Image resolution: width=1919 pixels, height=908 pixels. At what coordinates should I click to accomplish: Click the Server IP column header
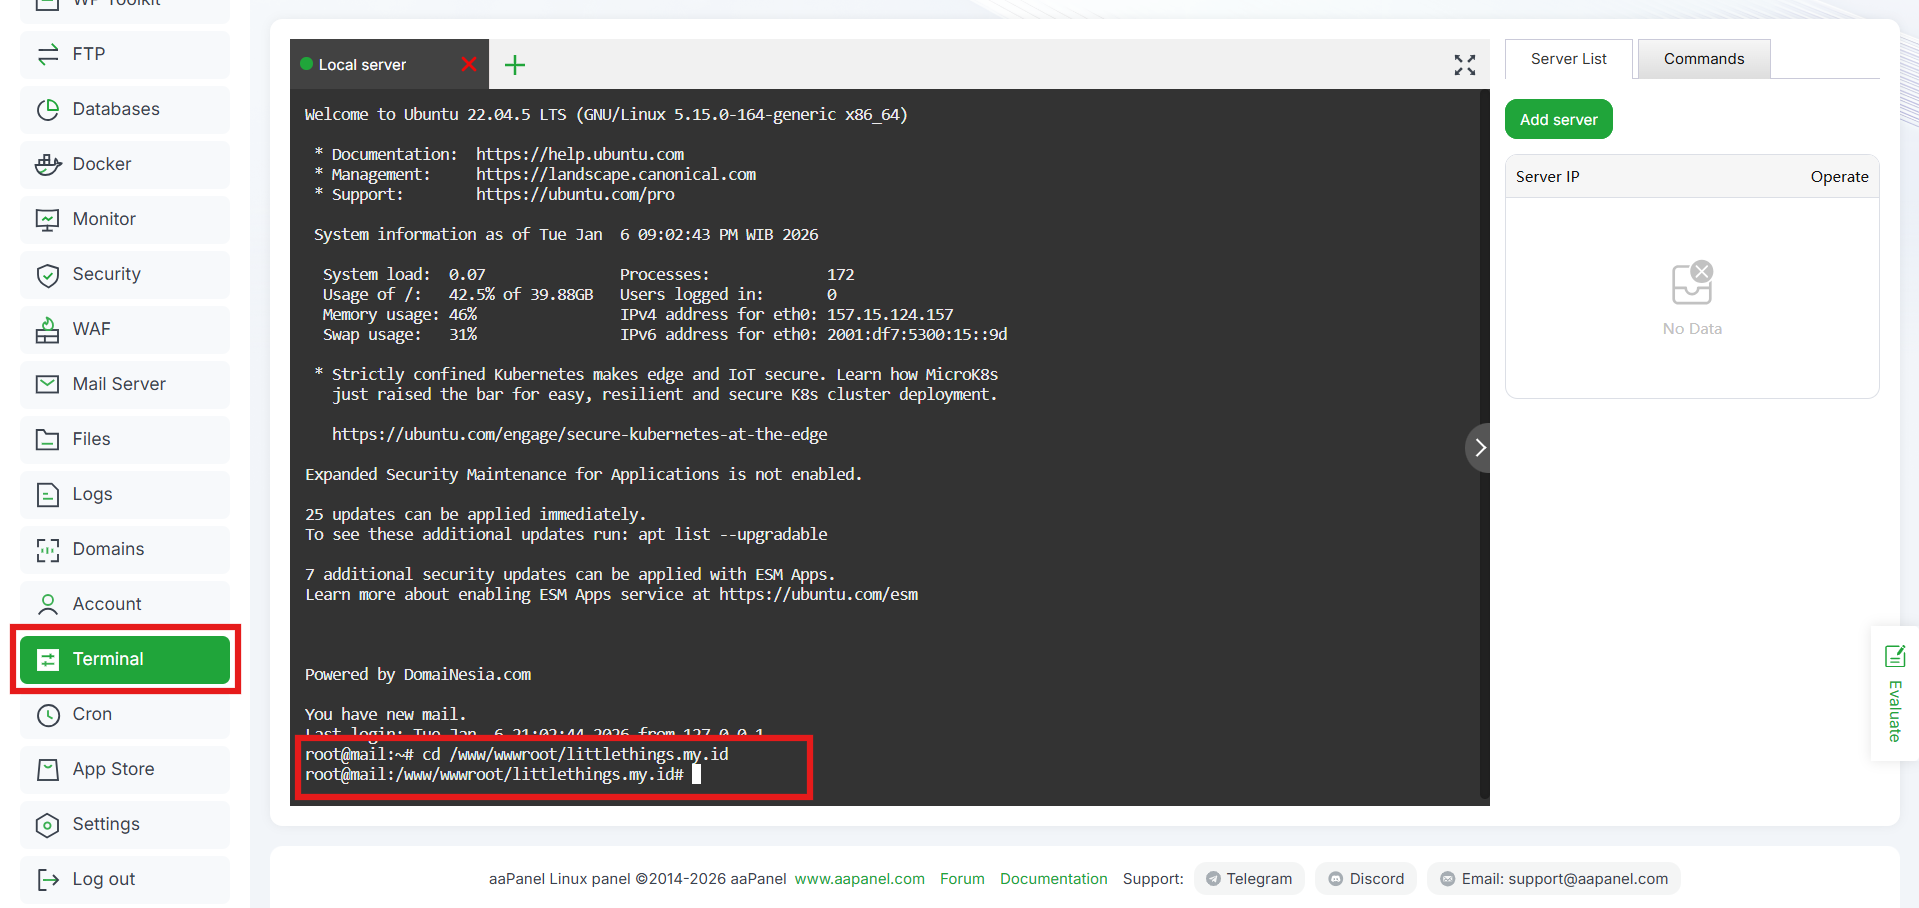point(1547,176)
